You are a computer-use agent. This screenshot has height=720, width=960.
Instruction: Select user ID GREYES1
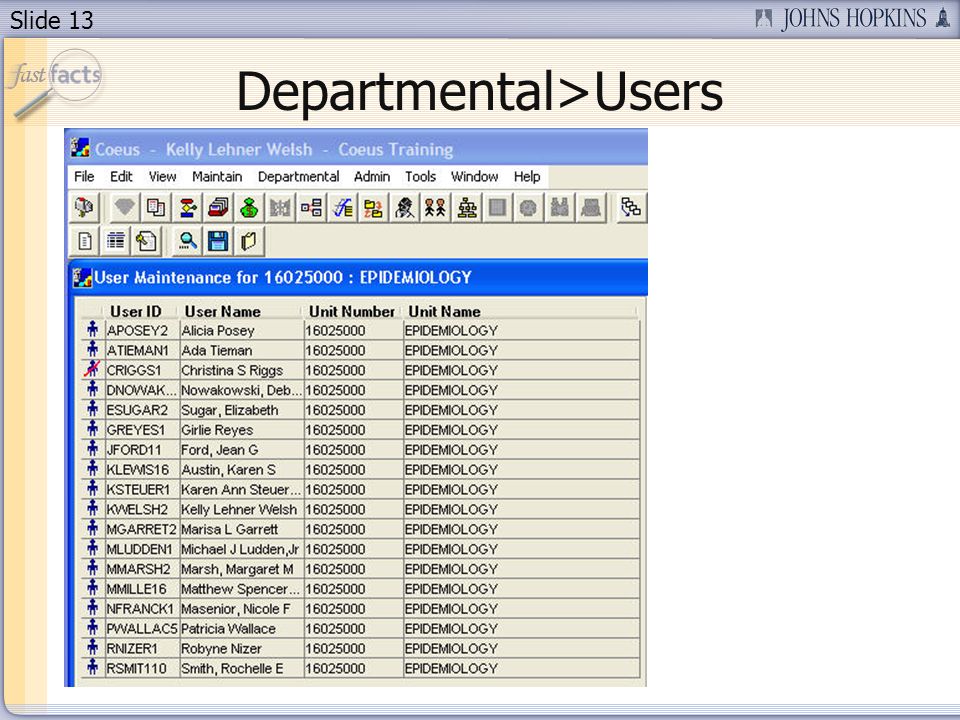click(135, 430)
